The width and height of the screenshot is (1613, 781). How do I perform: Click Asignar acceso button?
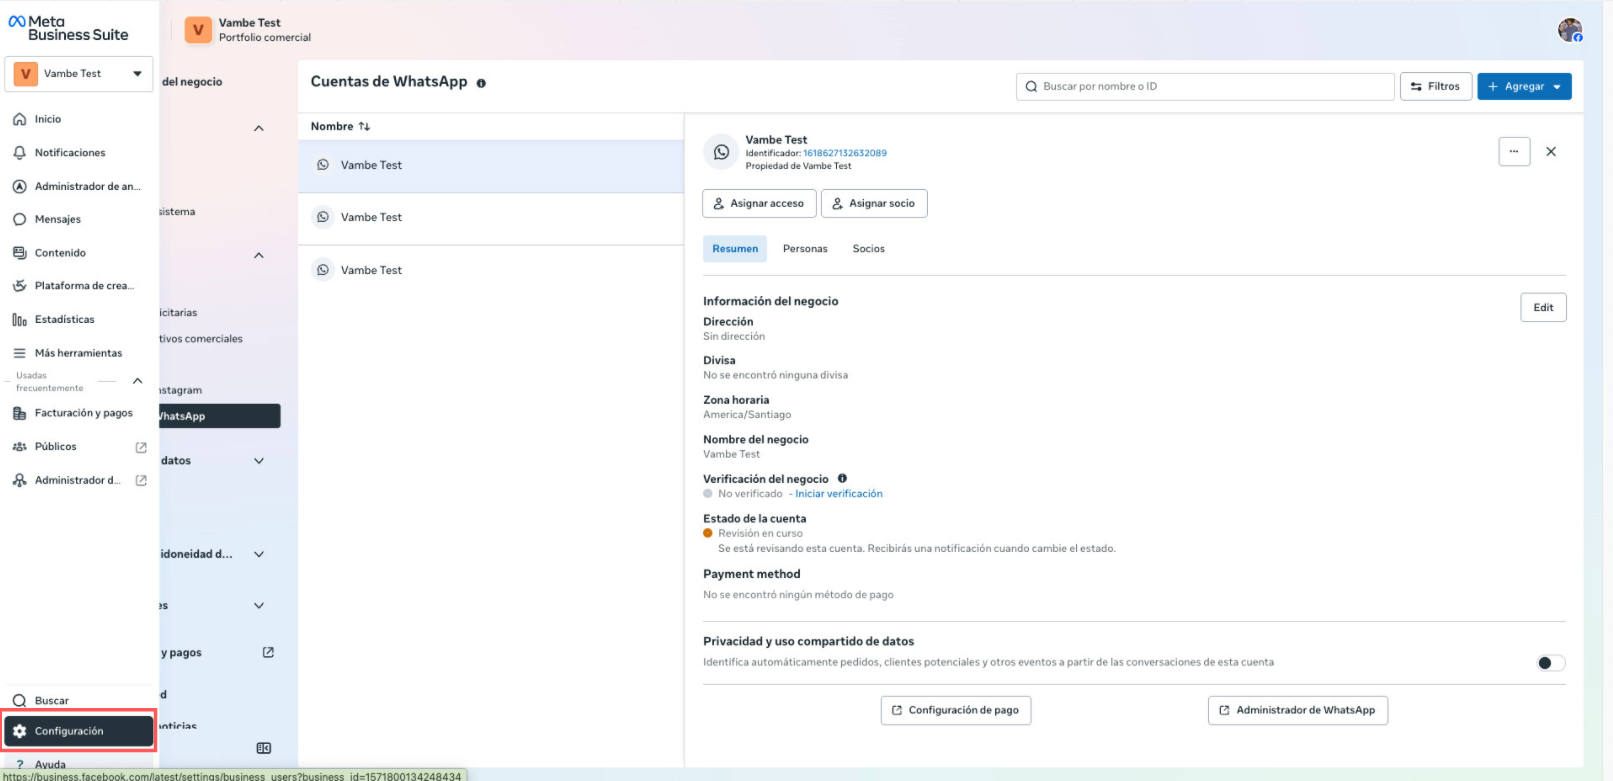[759, 204]
